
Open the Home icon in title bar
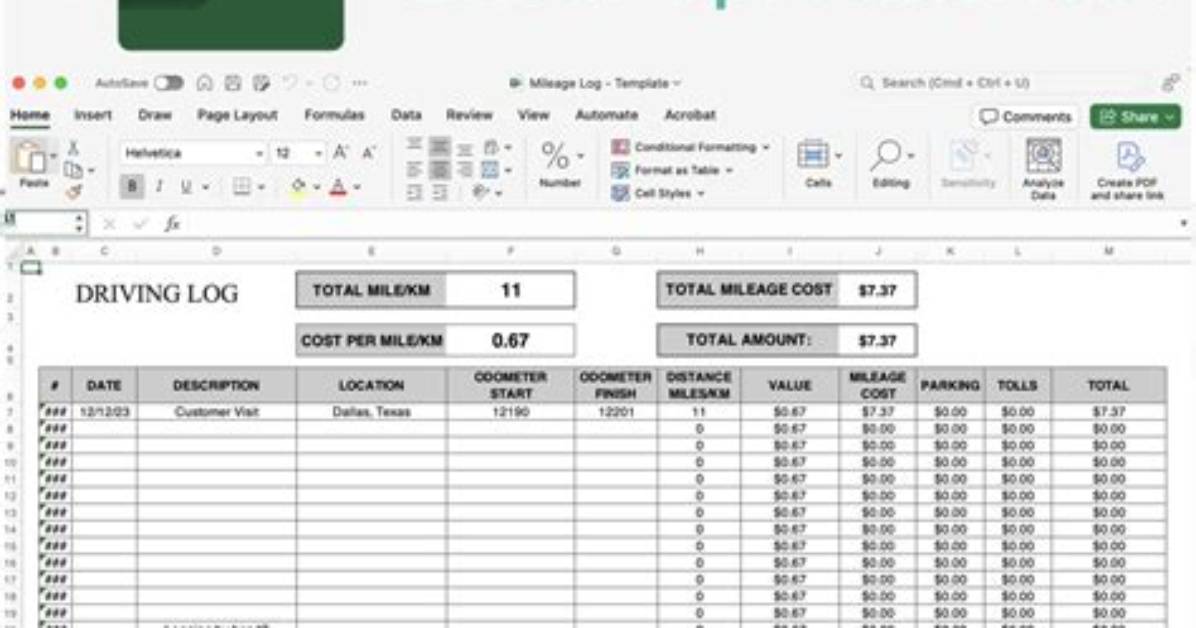point(204,83)
